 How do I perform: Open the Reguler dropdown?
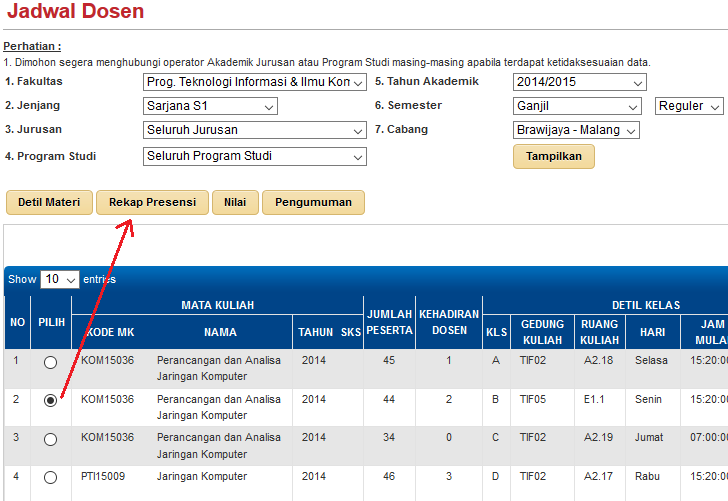689,106
